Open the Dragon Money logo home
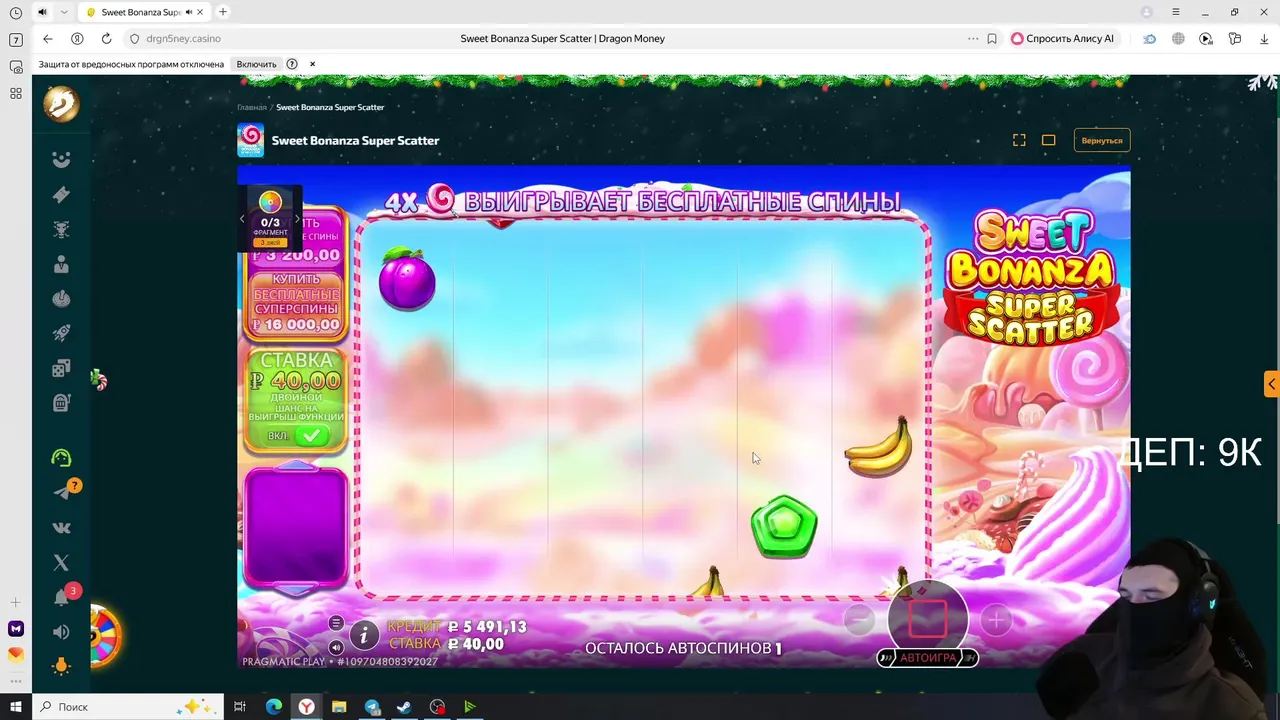 tap(61, 103)
